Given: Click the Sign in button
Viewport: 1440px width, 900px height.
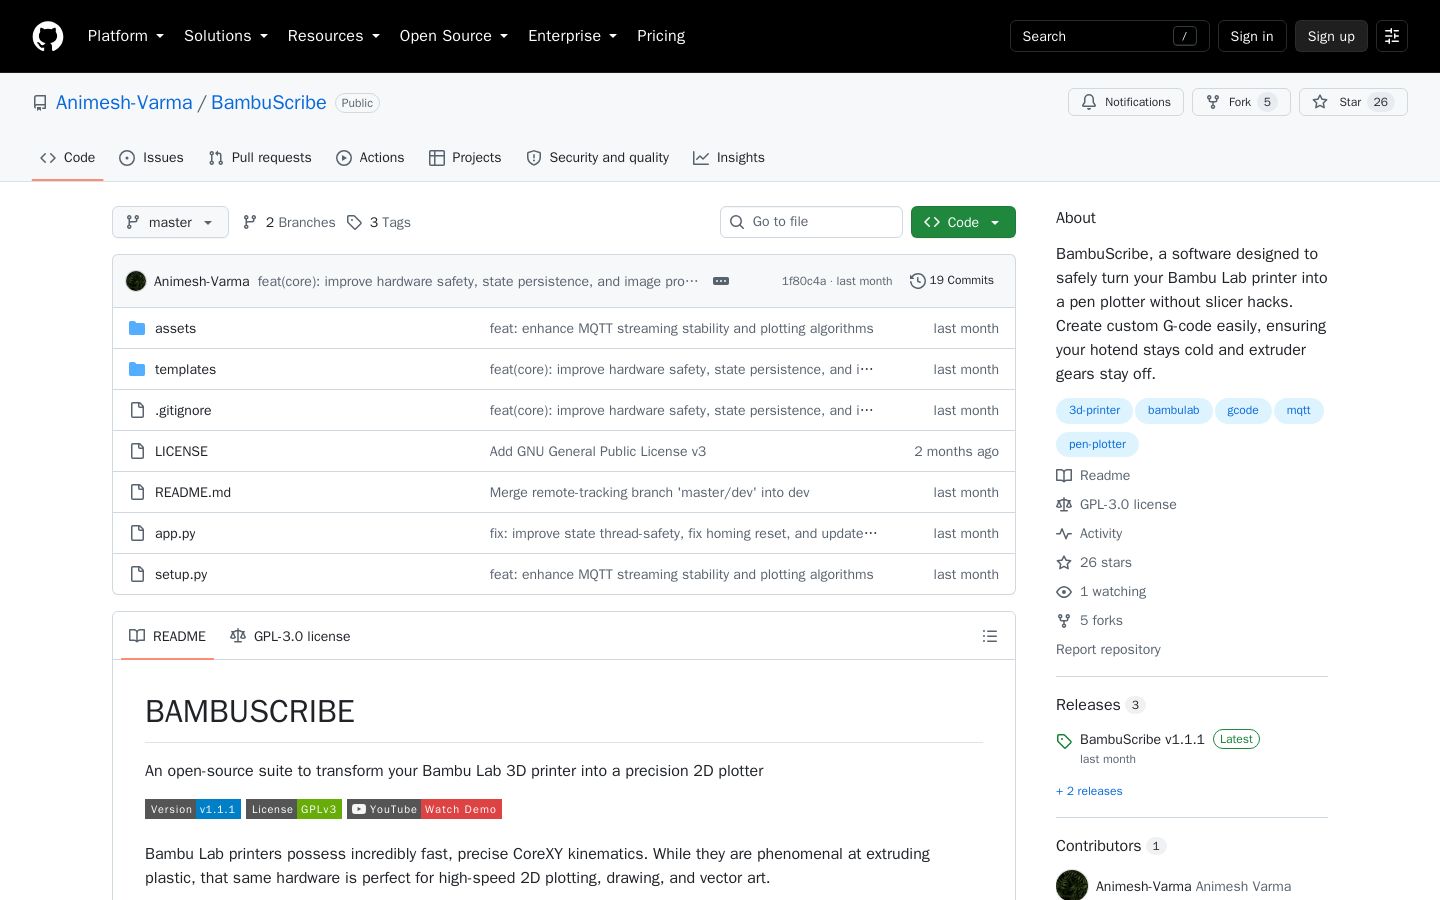Looking at the screenshot, I should [x=1252, y=36].
